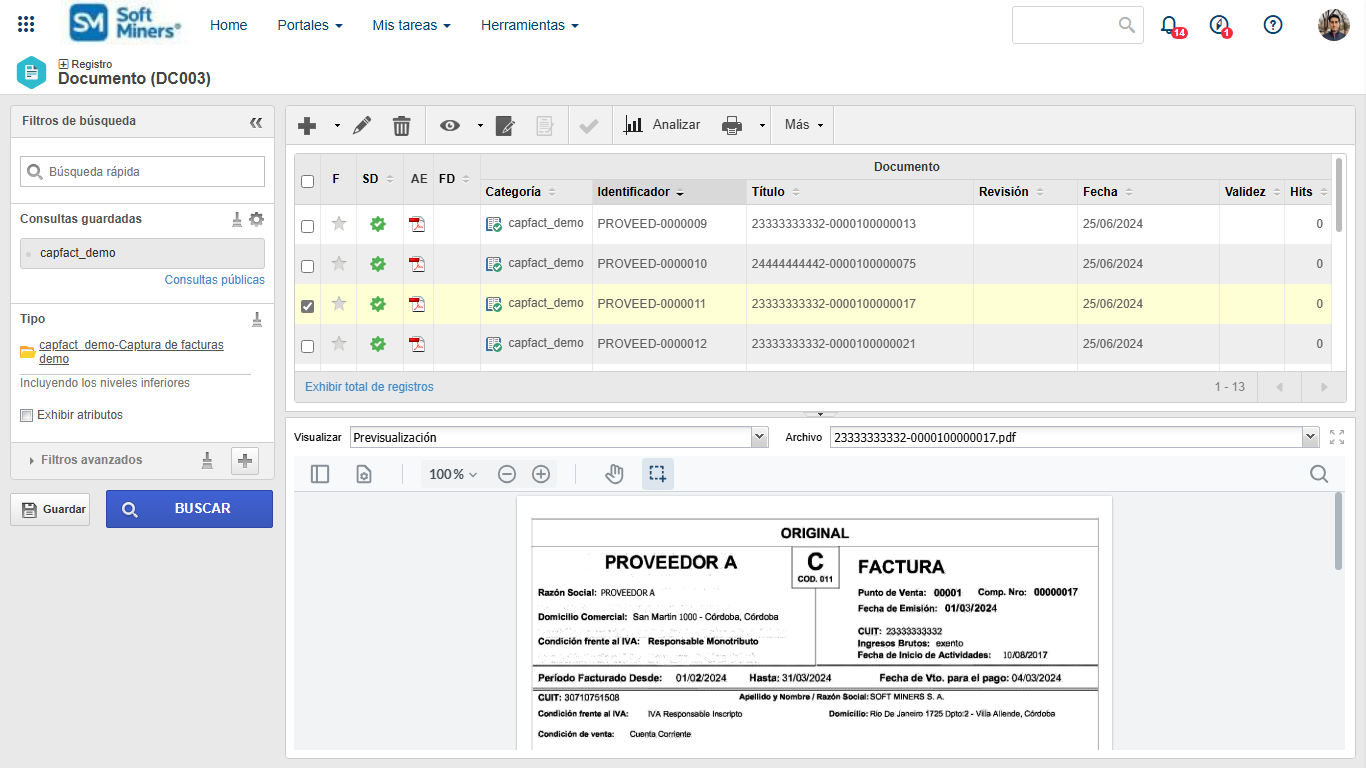Open the apps grid launcher icon

click(26, 25)
